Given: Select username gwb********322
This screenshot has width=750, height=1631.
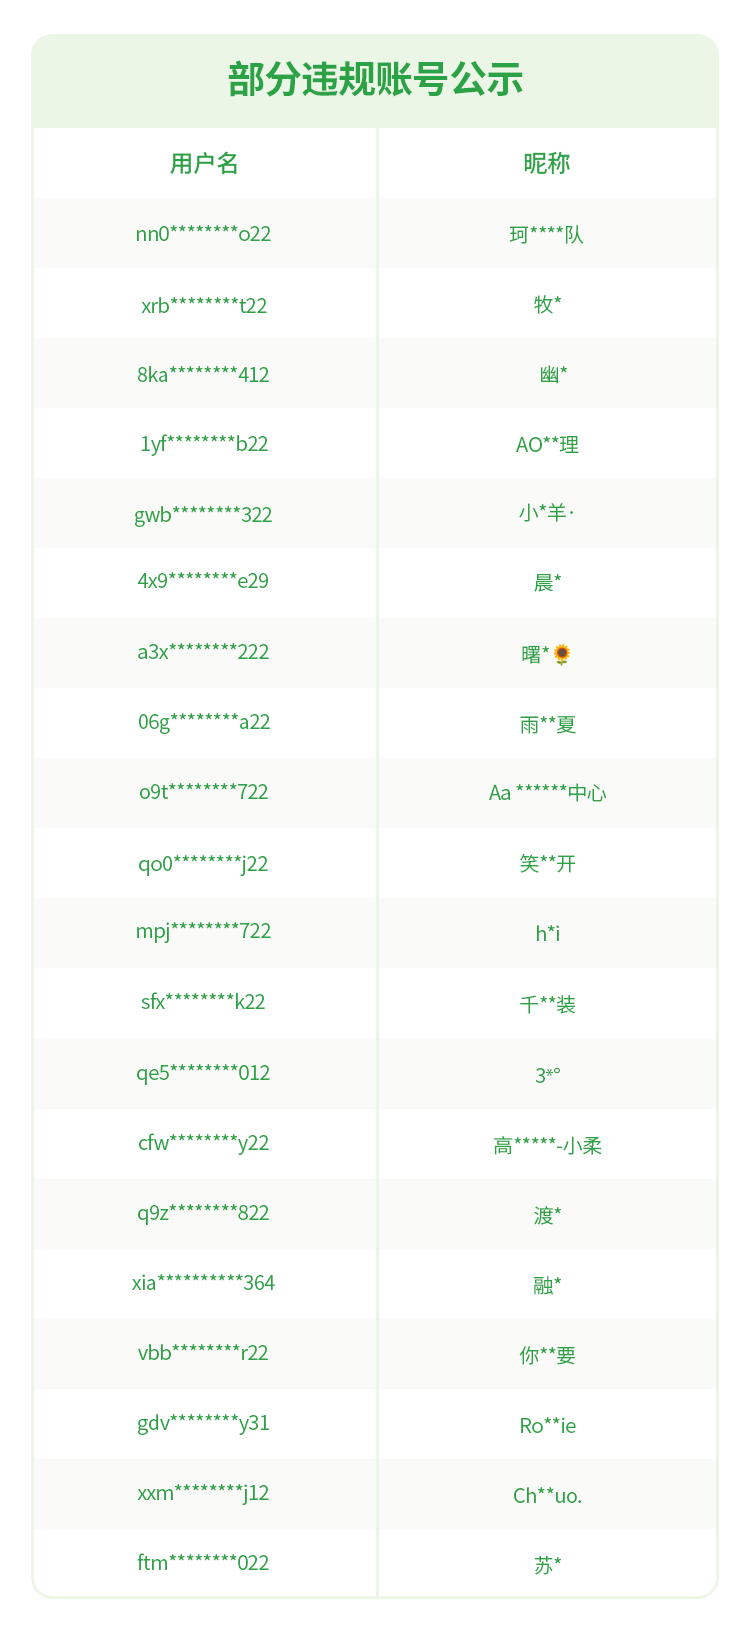Looking at the screenshot, I should pyautogui.click(x=204, y=515).
